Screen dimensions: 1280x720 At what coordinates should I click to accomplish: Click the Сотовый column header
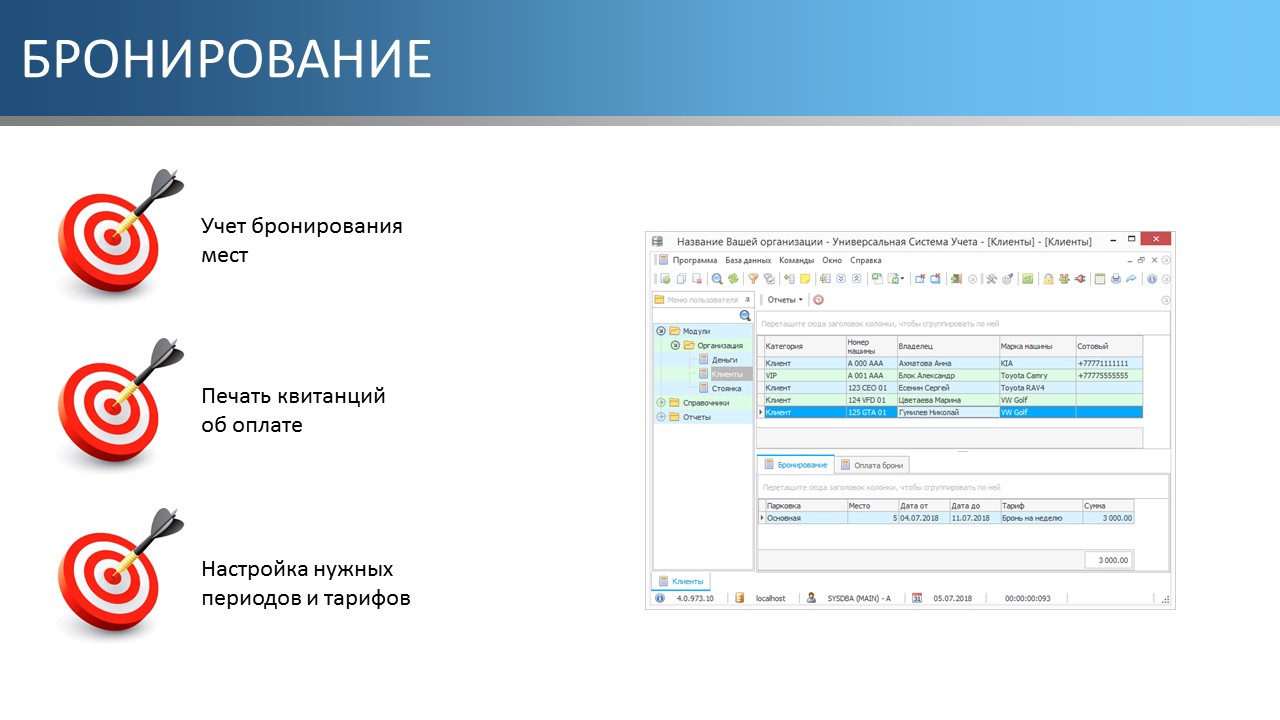pyautogui.click(x=1109, y=346)
